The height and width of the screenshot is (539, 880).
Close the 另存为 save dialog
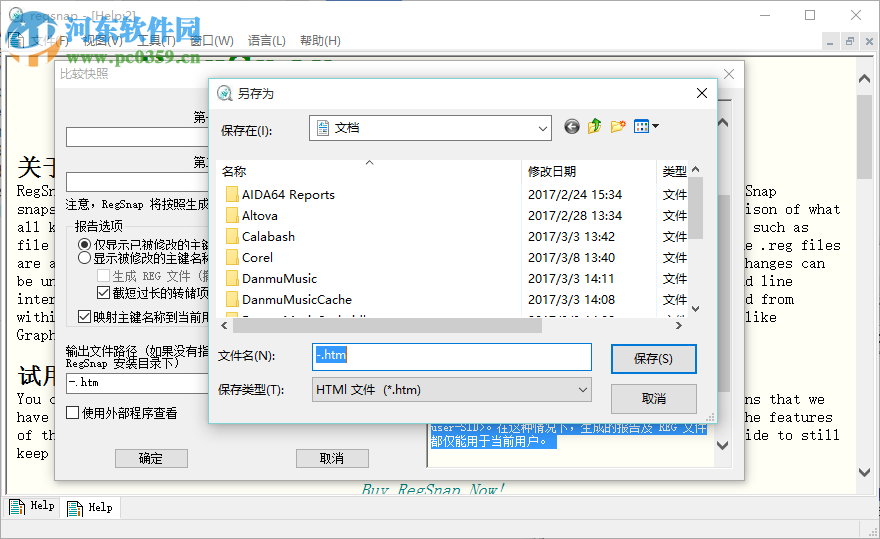pos(702,93)
